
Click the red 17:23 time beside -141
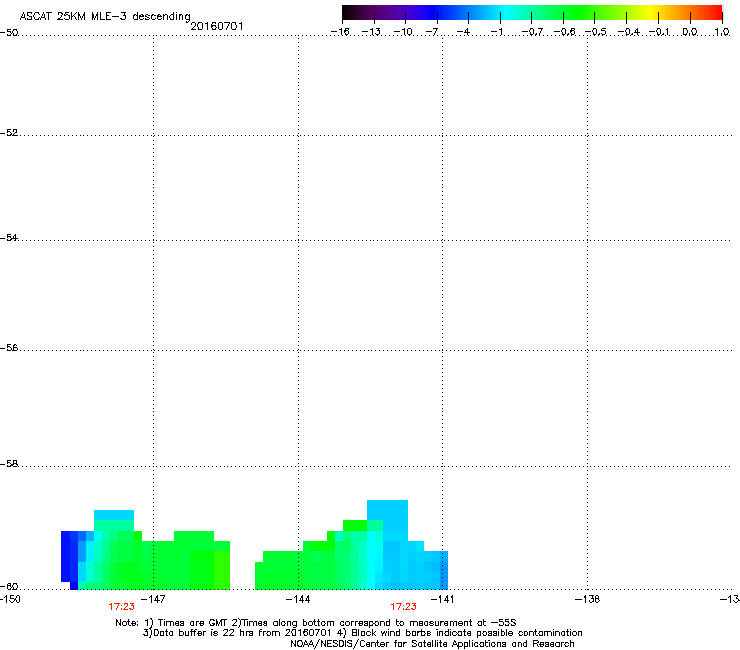coord(404,607)
